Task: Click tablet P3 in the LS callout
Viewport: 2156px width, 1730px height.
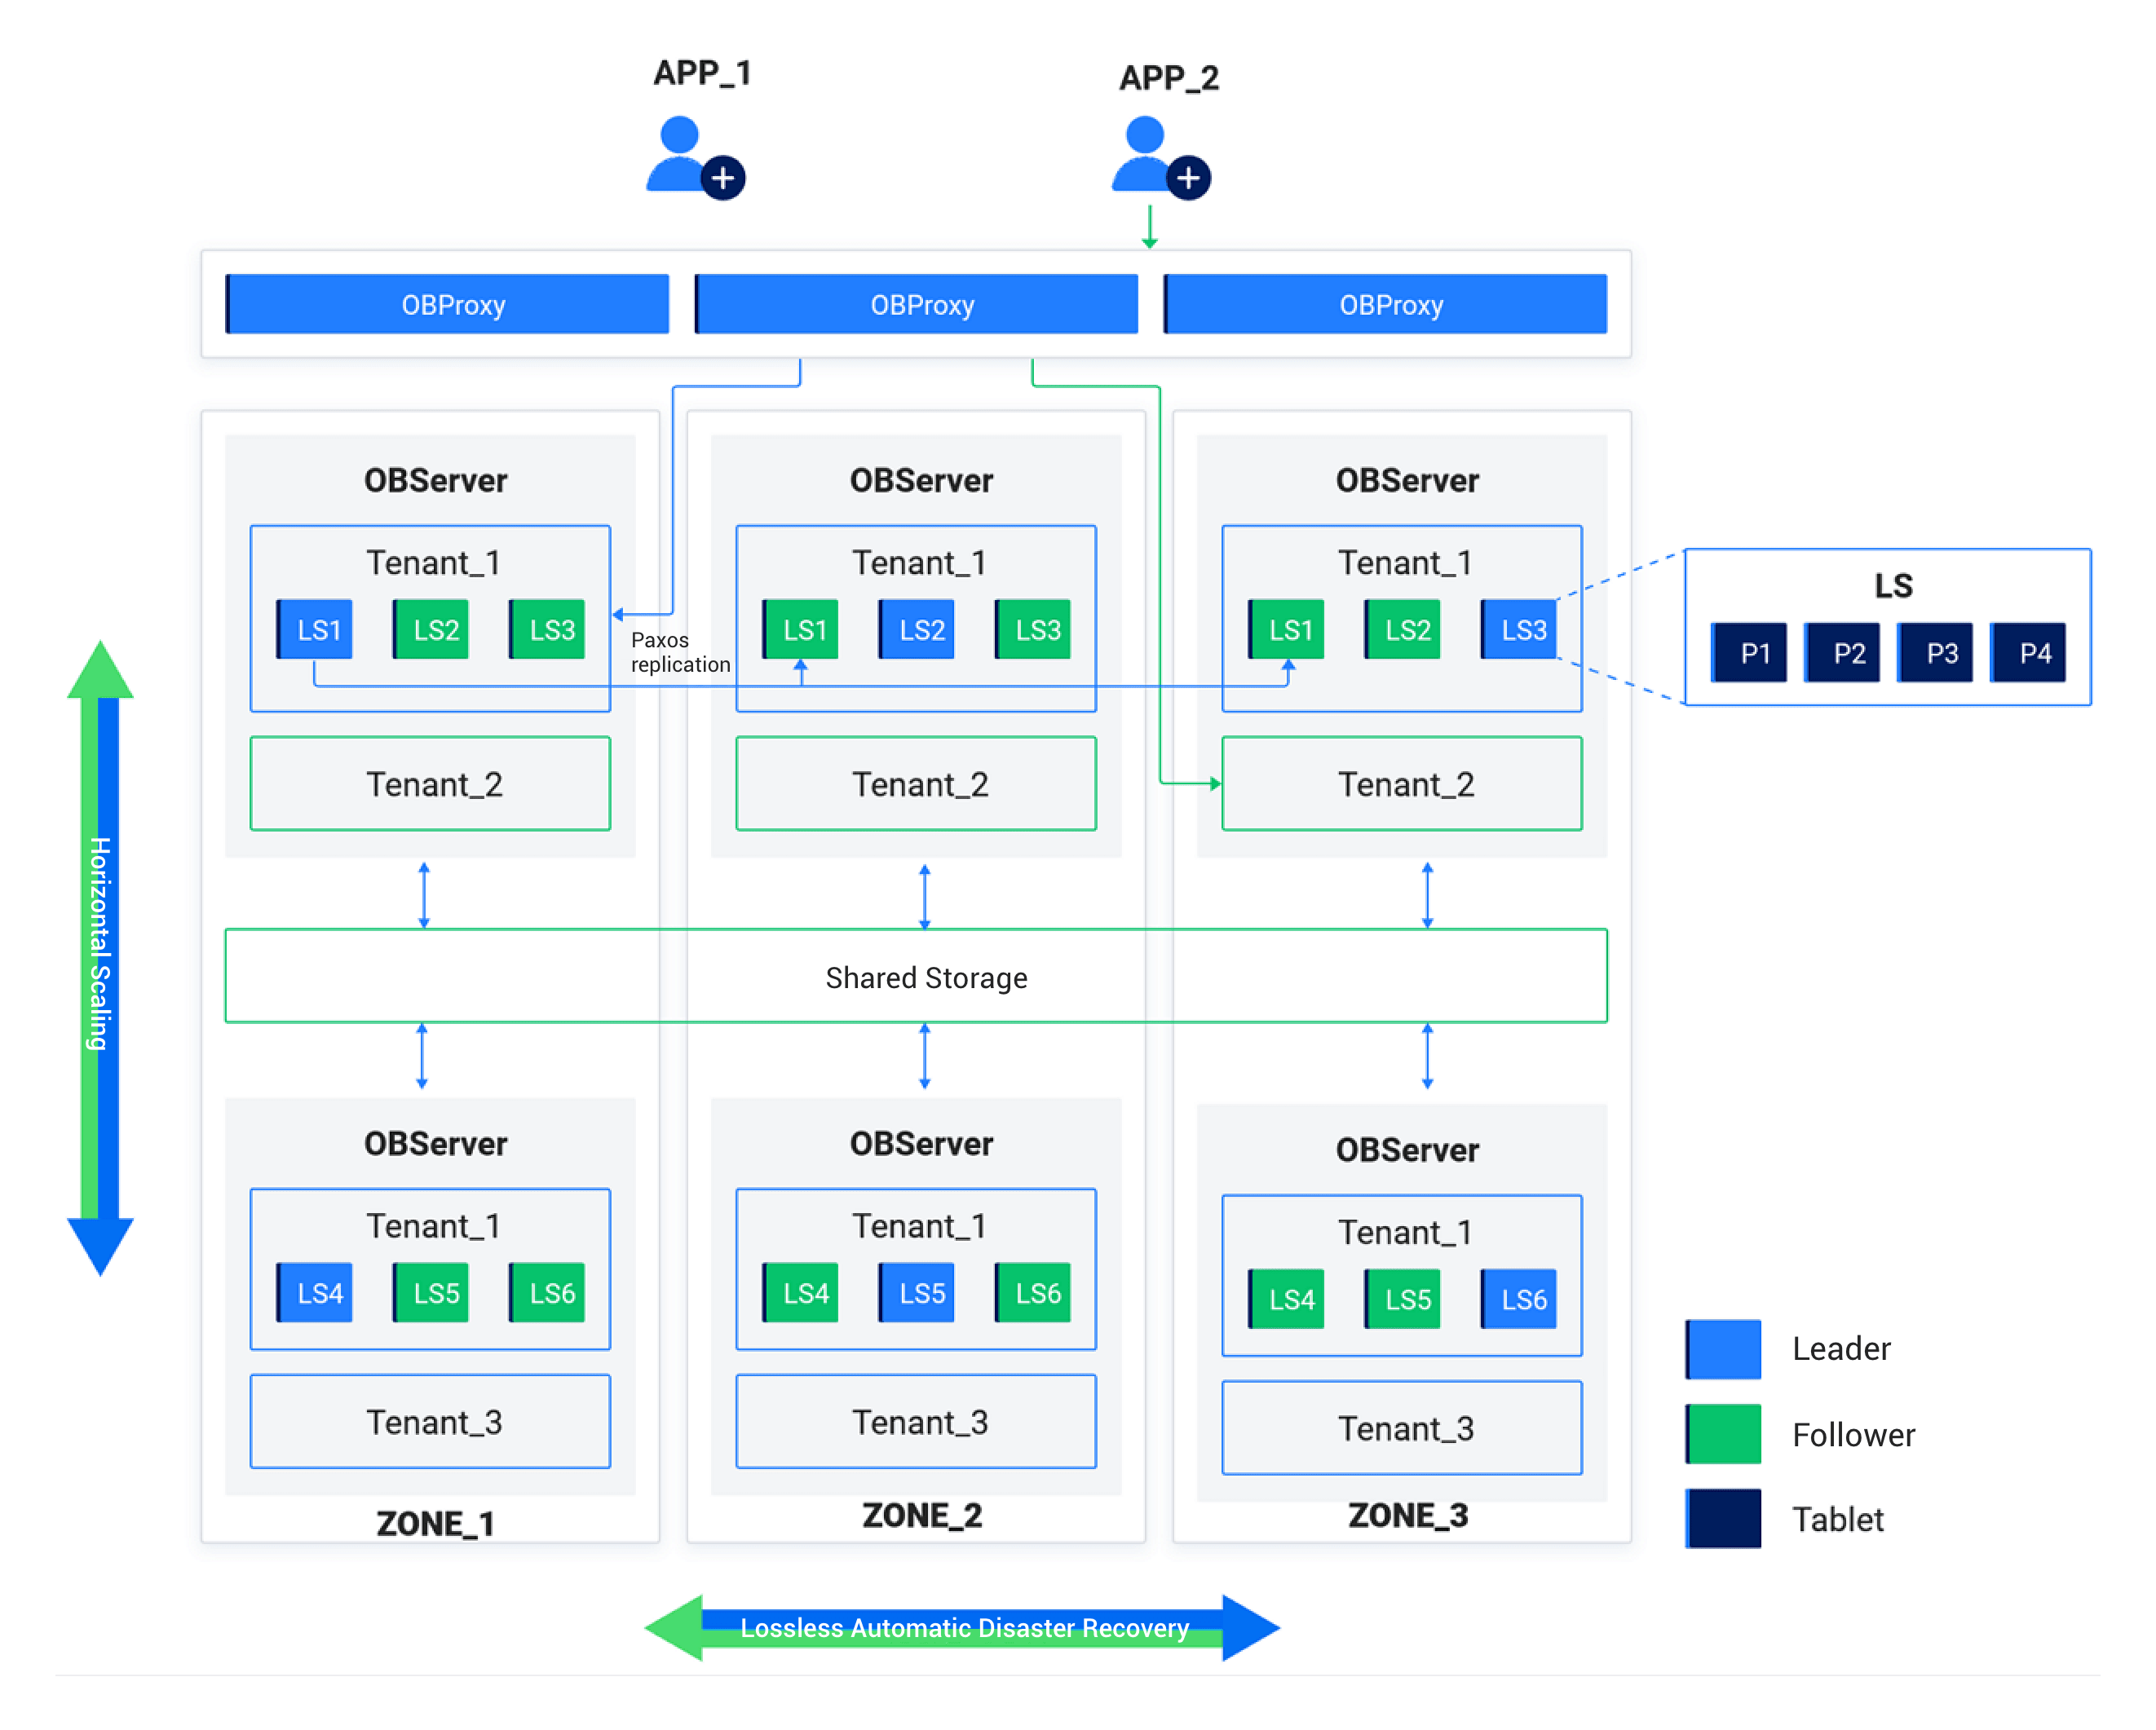Action: 1935,652
